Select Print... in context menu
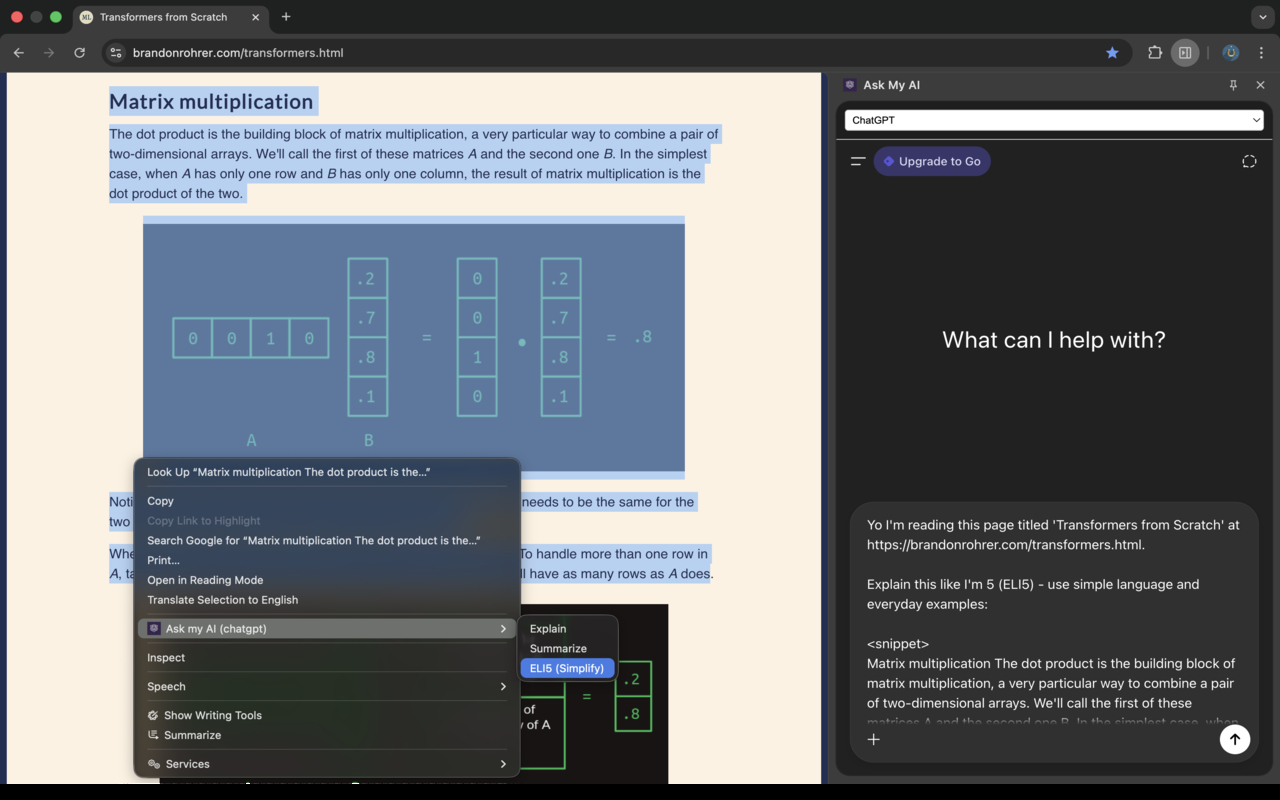Screen dimensions: 1280x800 [x=327, y=560]
